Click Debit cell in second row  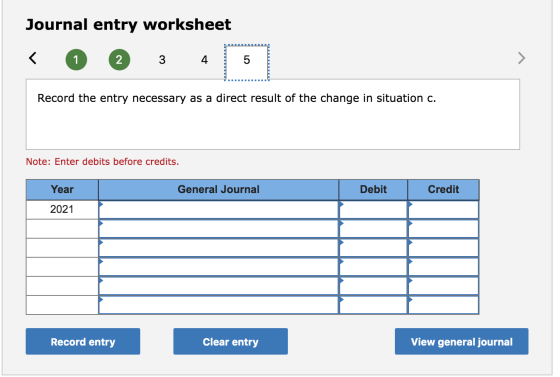pos(373,229)
